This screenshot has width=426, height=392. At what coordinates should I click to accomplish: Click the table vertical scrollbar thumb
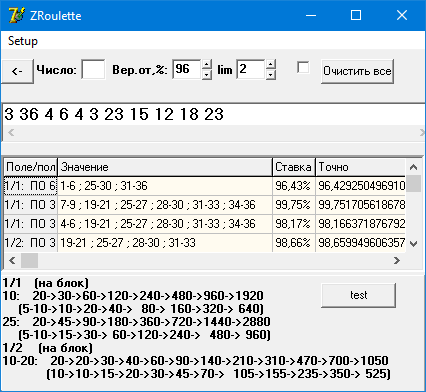pyautogui.click(x=413, y=183)
